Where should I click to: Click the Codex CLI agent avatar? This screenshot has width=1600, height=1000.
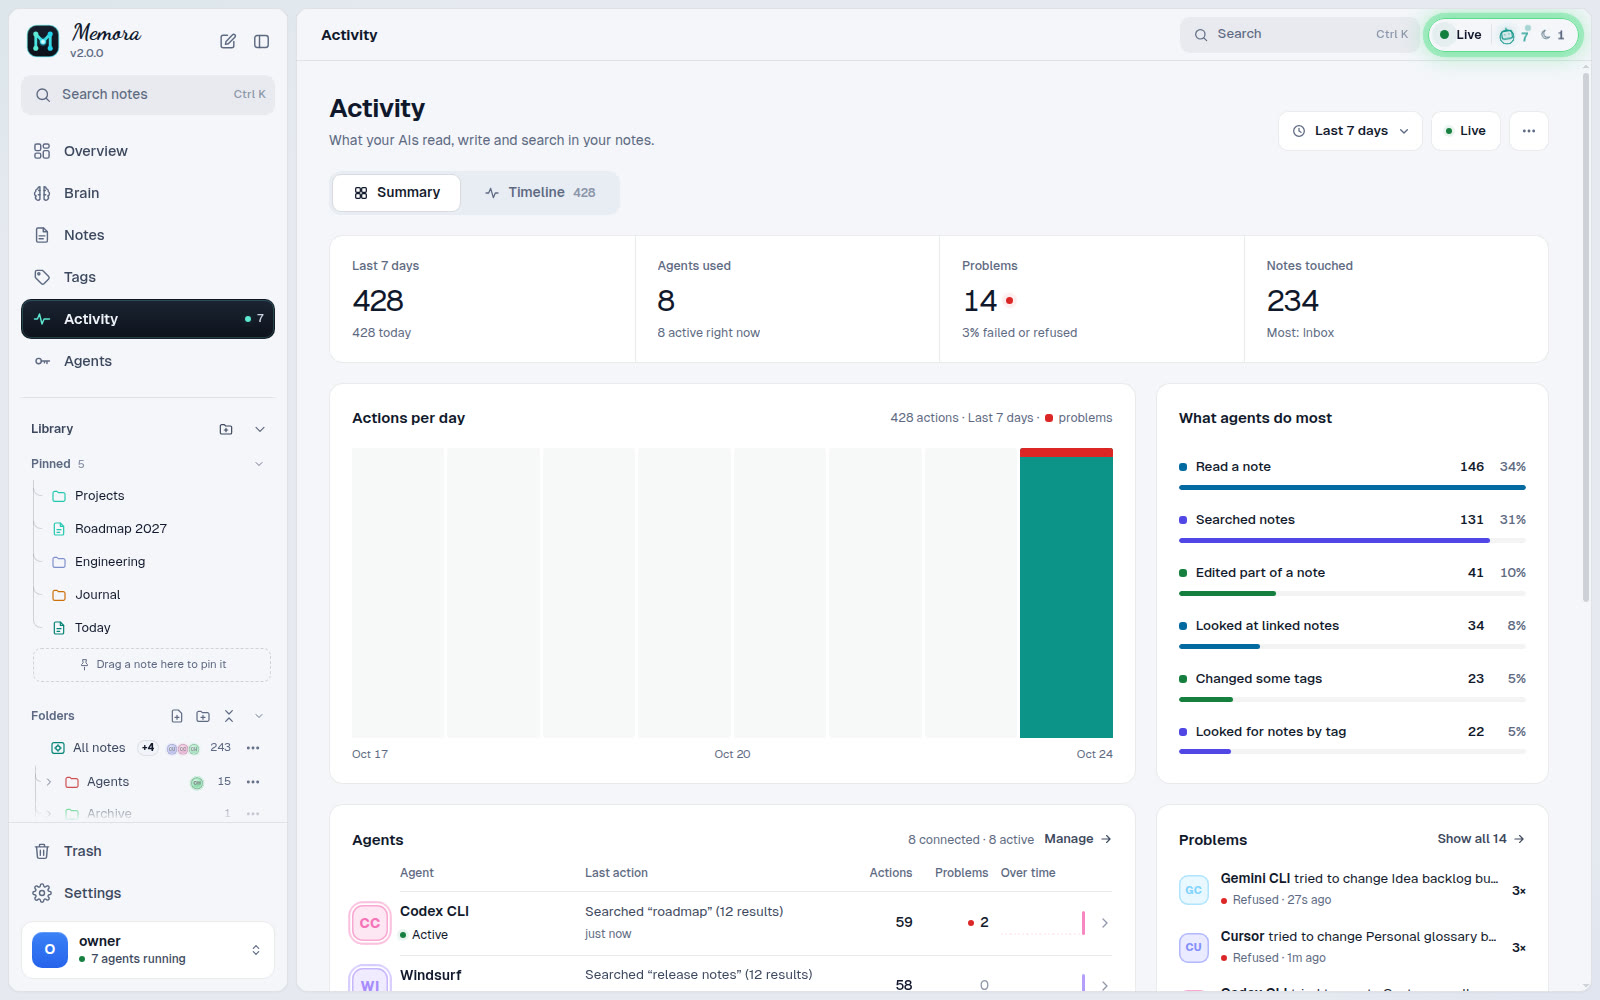[370, 923]
